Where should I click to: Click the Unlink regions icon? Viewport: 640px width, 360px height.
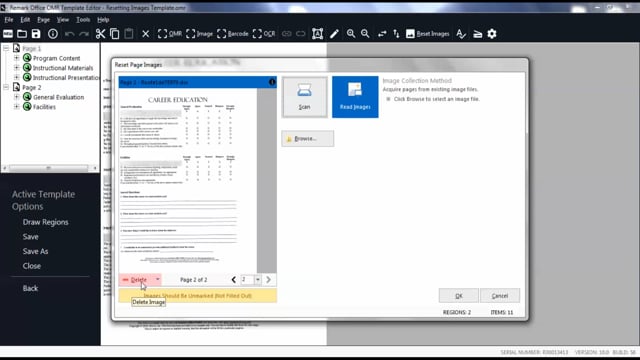click(300, 34)
